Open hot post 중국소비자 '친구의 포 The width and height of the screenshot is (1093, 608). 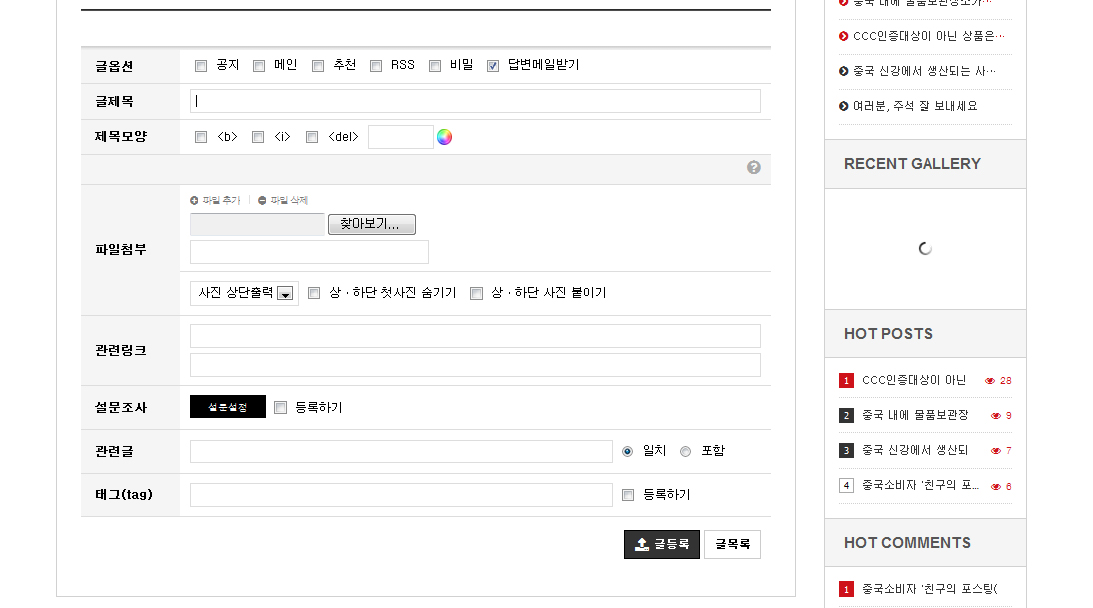click(x=920, y=485)
